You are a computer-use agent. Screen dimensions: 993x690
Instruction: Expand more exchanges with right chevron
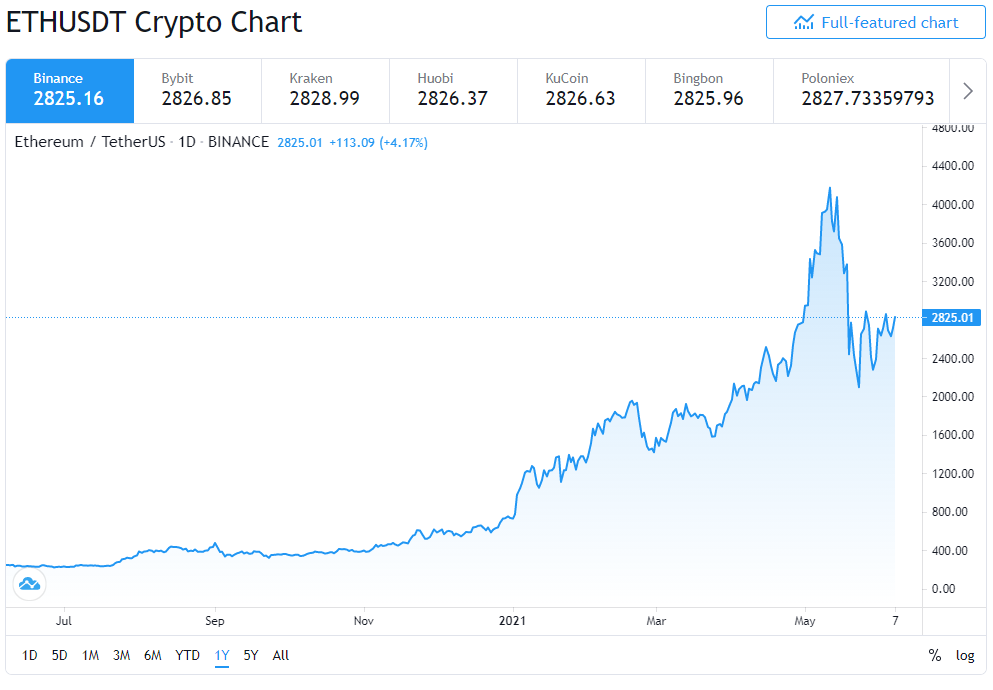pos(968,91)
